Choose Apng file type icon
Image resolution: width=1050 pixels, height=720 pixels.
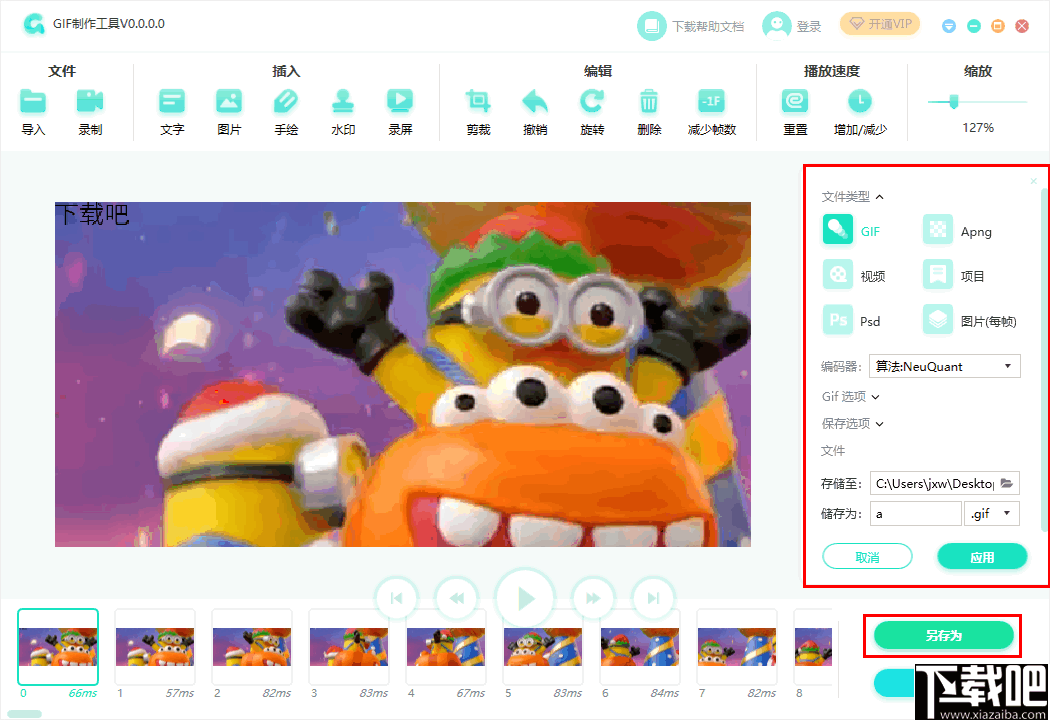tap(938, 230)
